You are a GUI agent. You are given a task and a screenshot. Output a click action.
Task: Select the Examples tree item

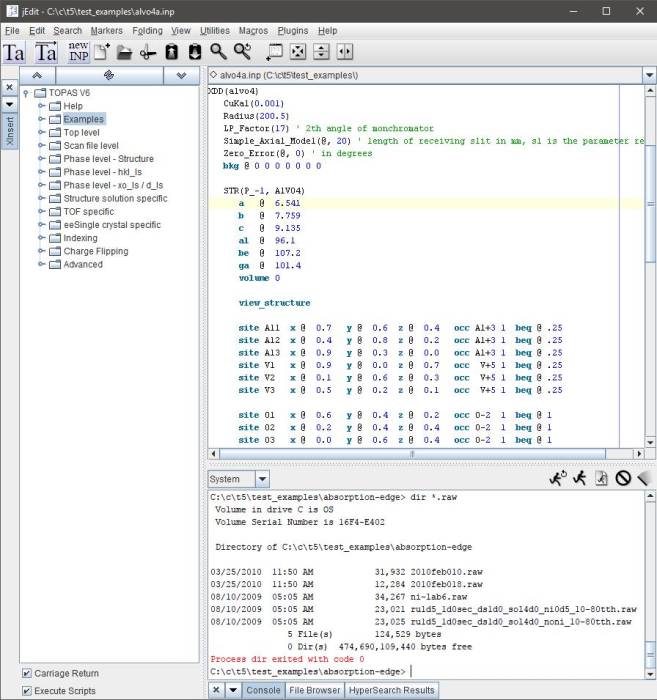(x=83, y=119)
